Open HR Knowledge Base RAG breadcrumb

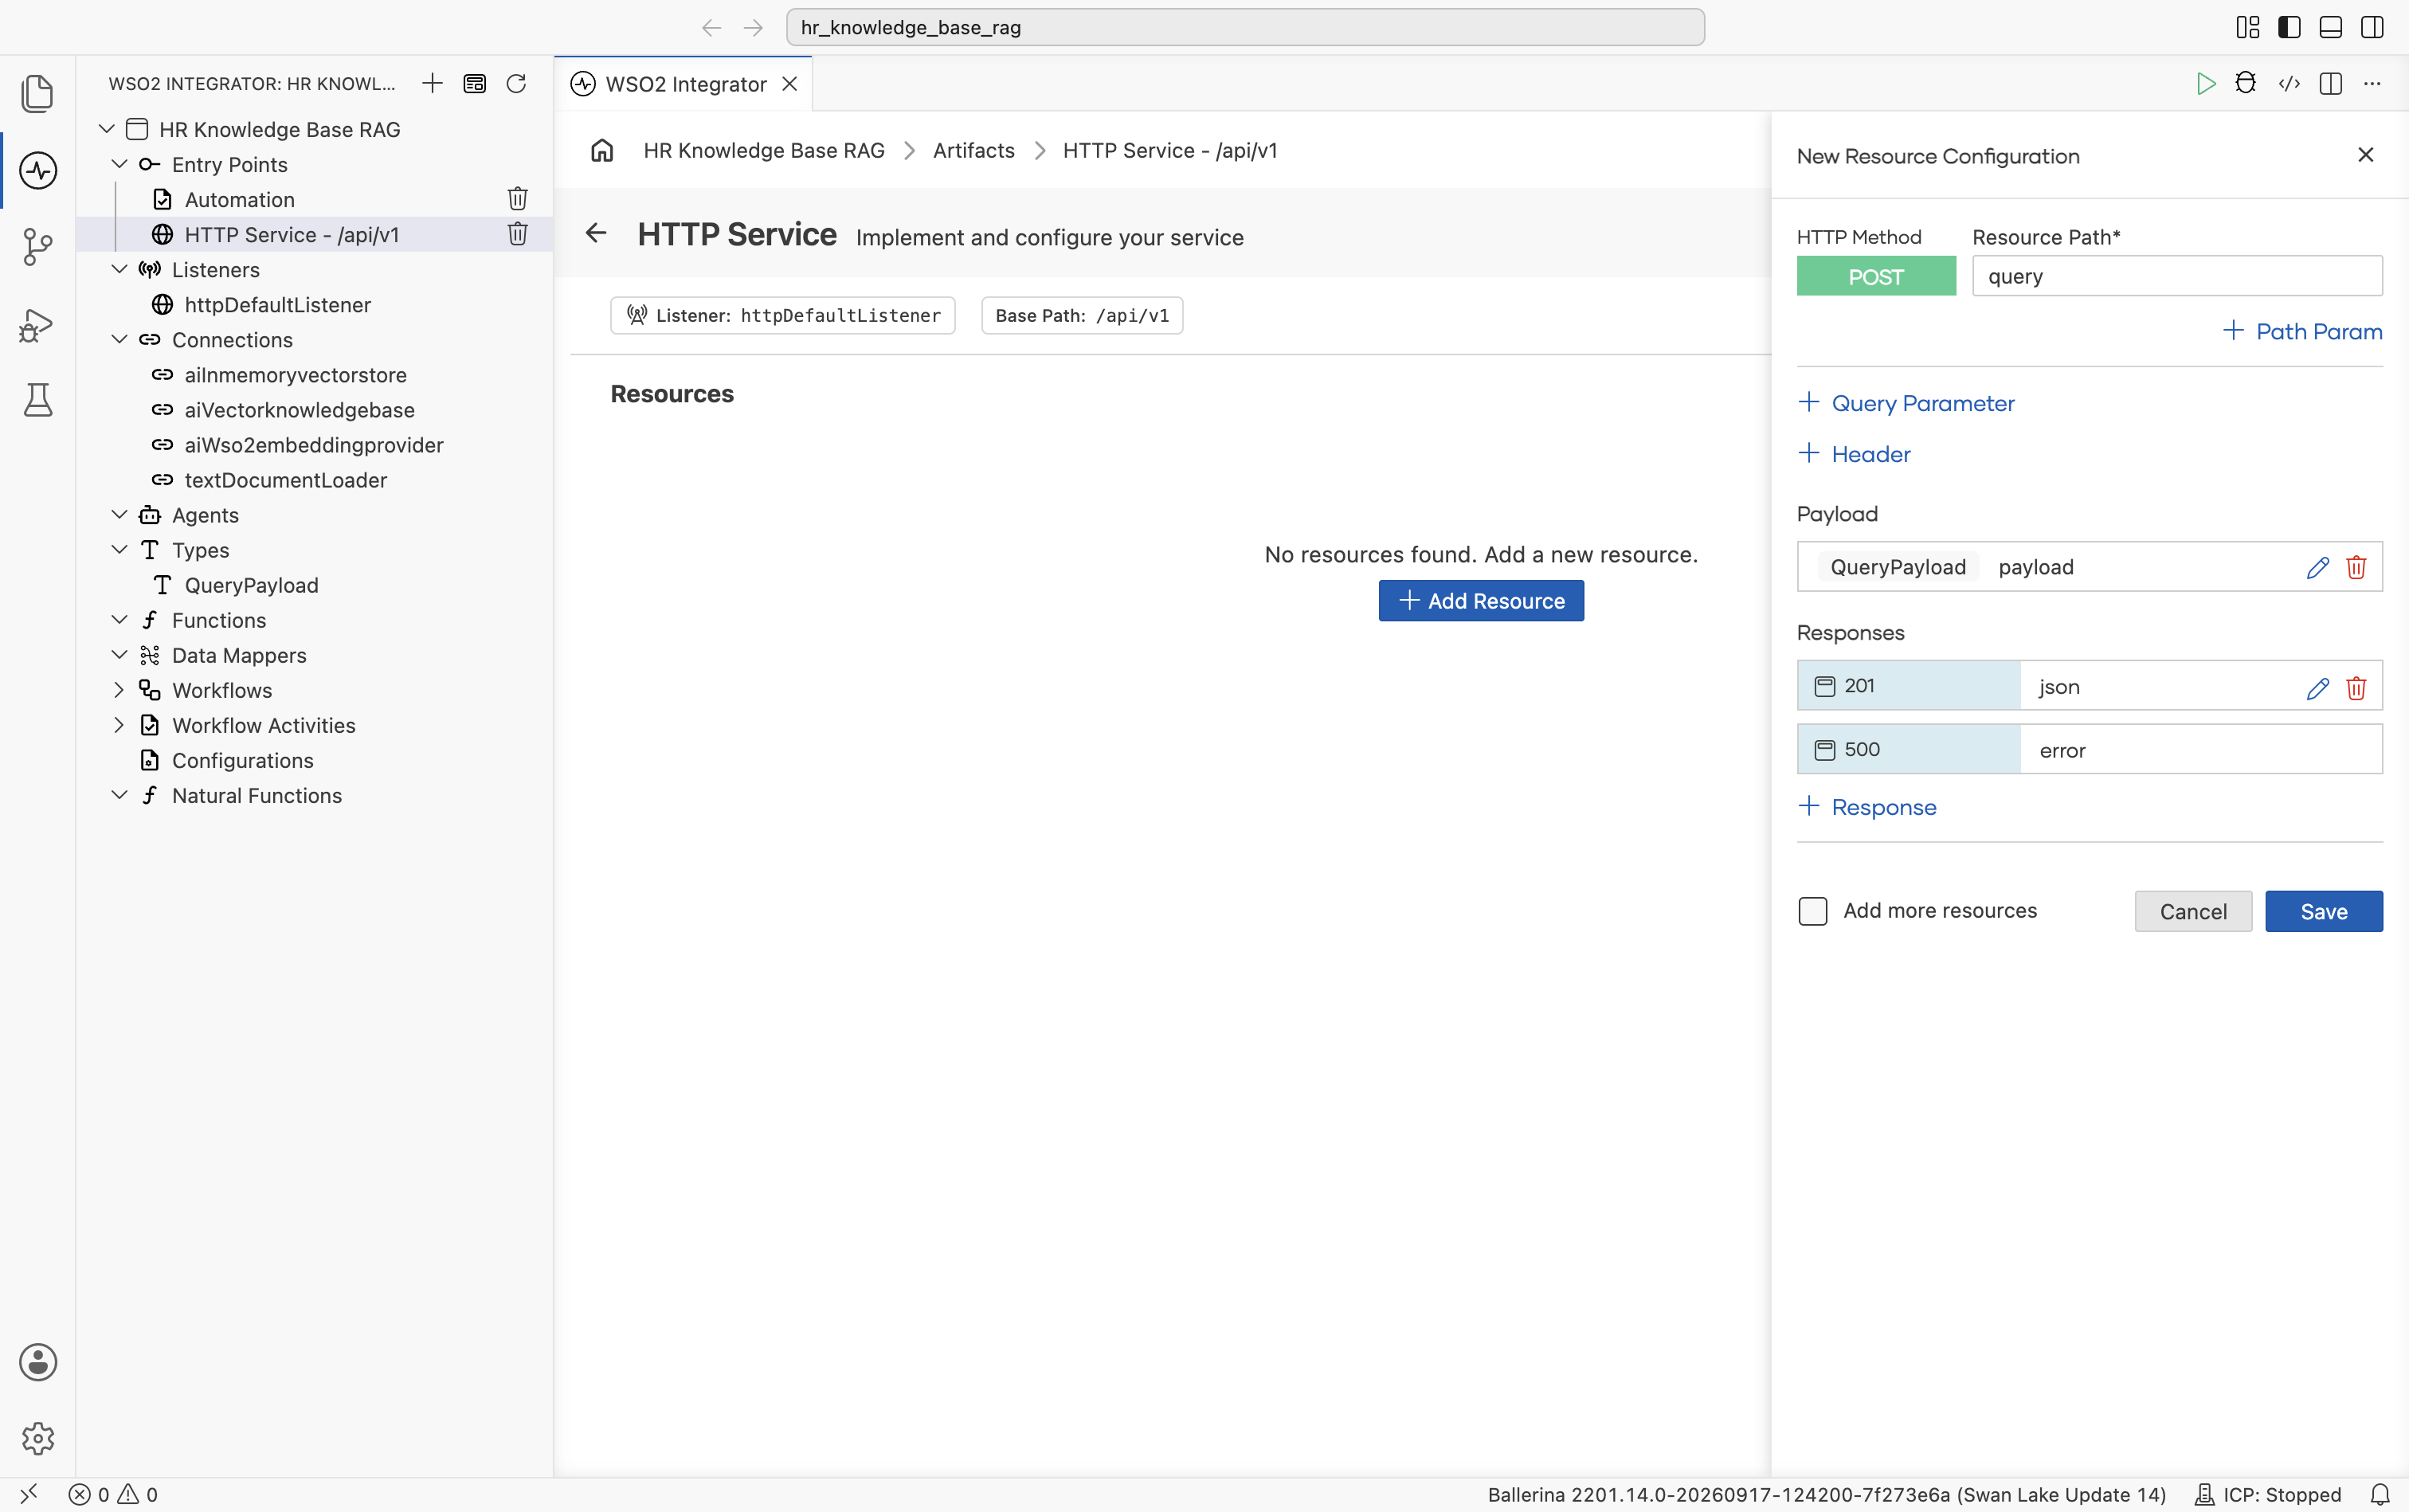click(x=764, y=150)
